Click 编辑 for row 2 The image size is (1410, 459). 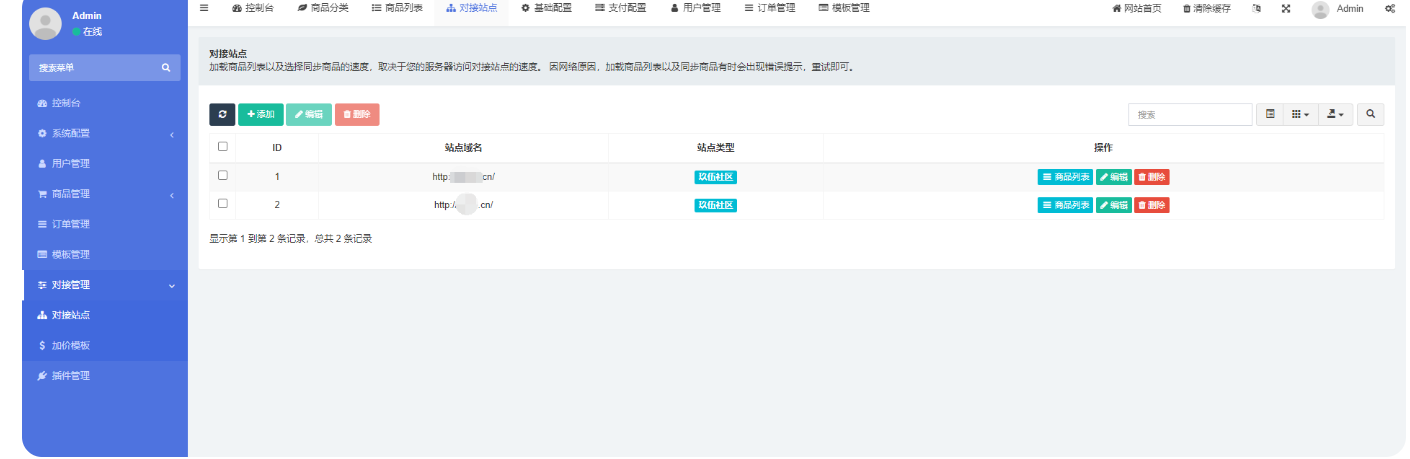[x=1114, y=205]
